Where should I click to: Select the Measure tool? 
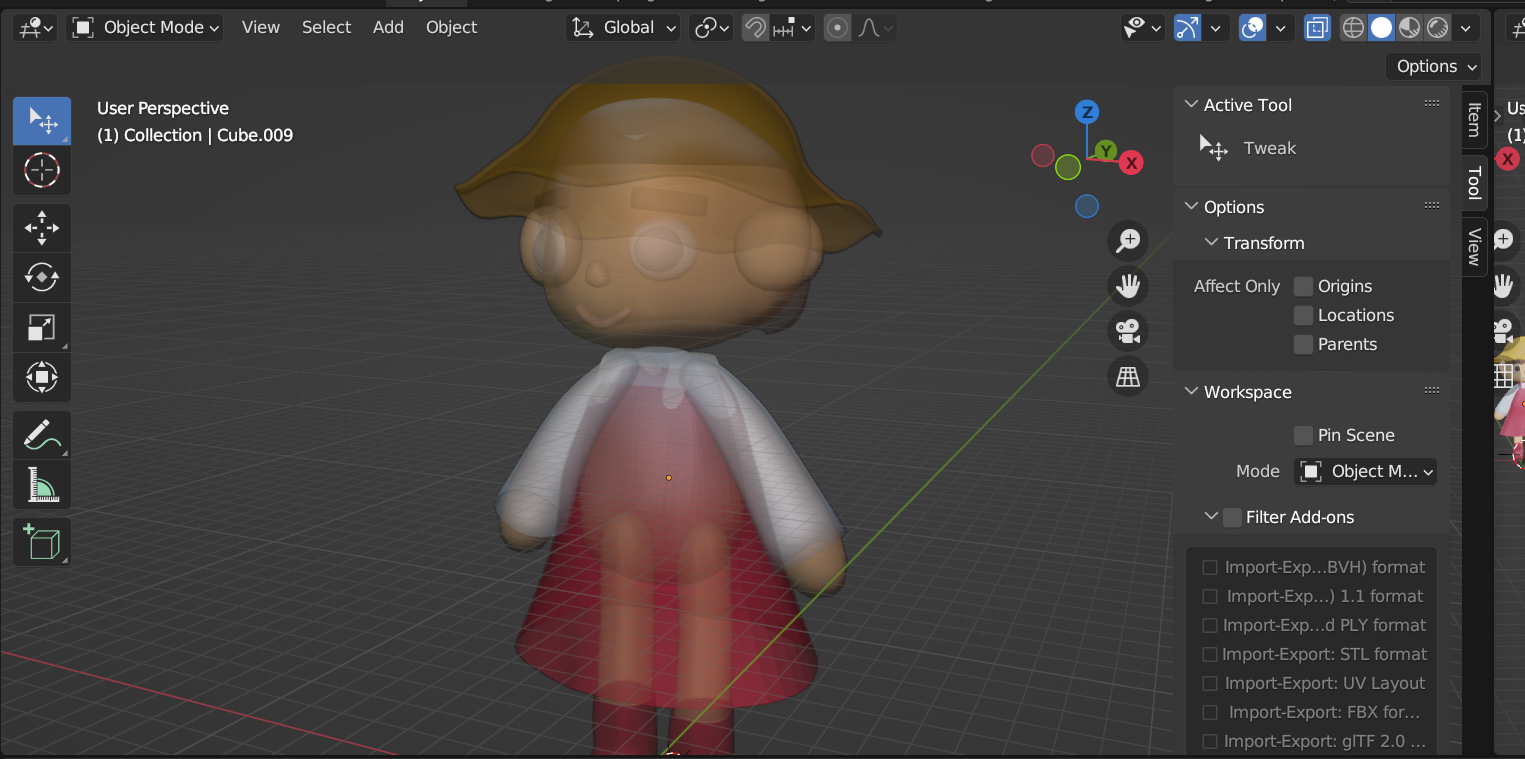click(x=42, y=484)
